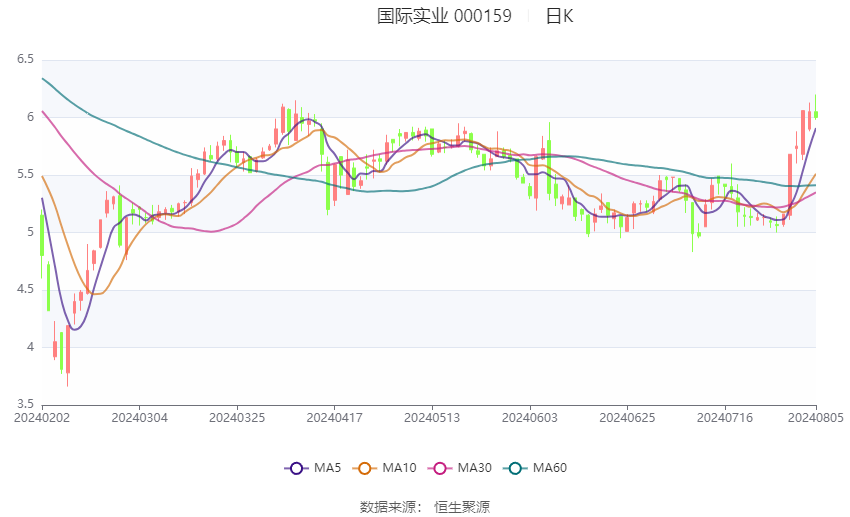Toggle the MA10 series label
This screenshot has width=850, height=517.
[400, 468]
